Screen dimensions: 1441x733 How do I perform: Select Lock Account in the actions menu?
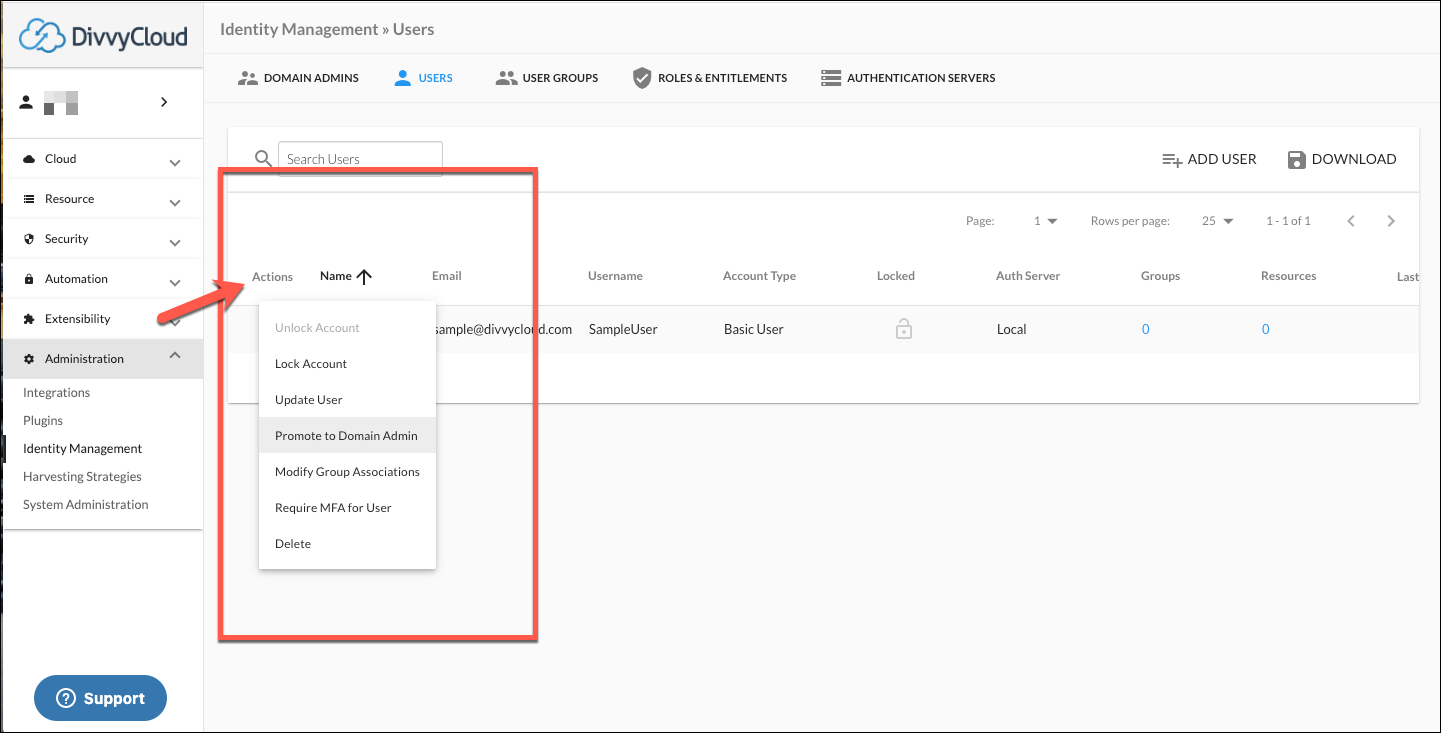pos(347,364)
